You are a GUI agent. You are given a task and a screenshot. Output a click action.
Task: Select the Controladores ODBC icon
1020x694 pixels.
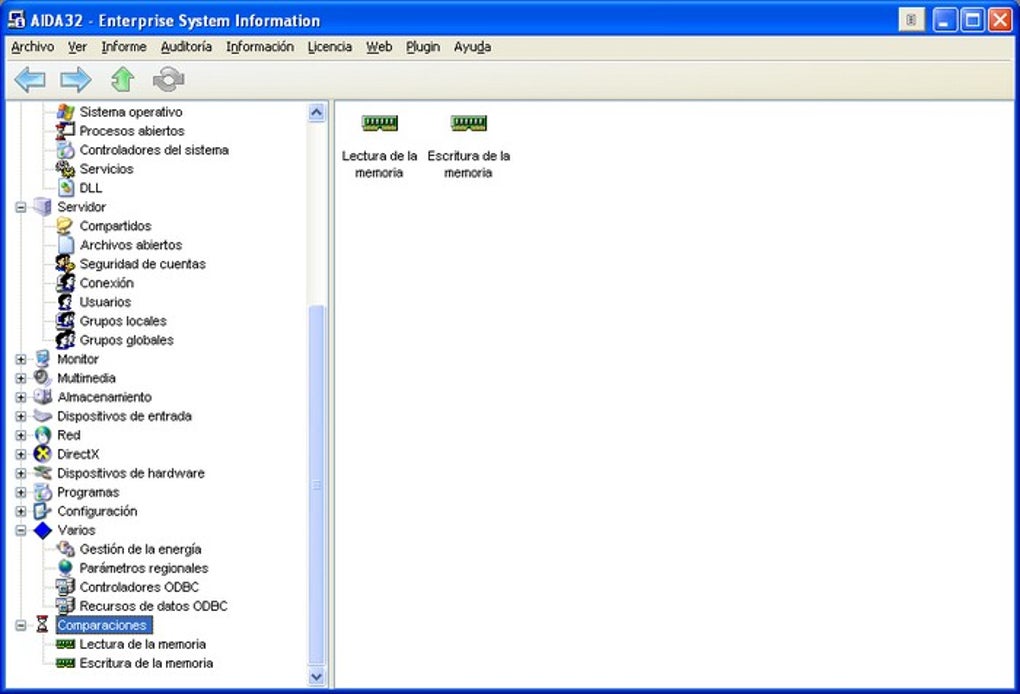[x=65, y=587]
